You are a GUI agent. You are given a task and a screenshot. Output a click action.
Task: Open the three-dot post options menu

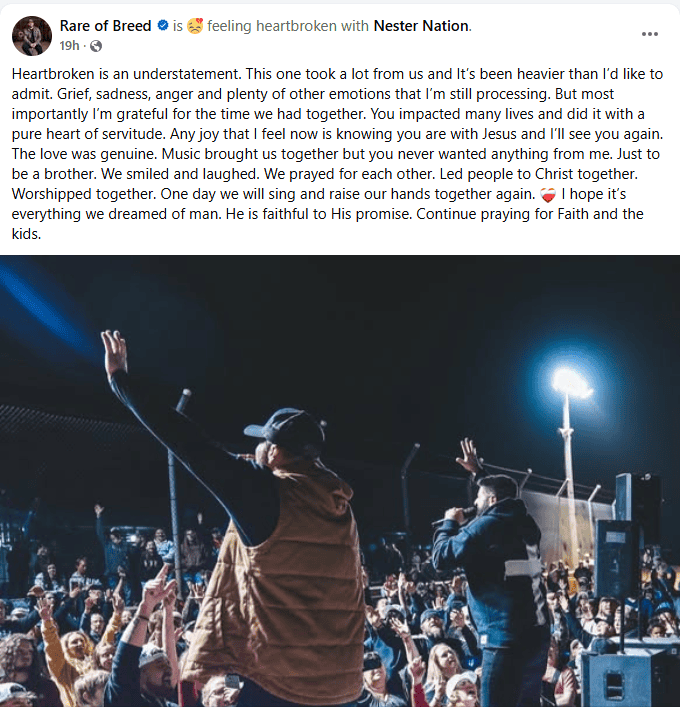pos(649,34)
